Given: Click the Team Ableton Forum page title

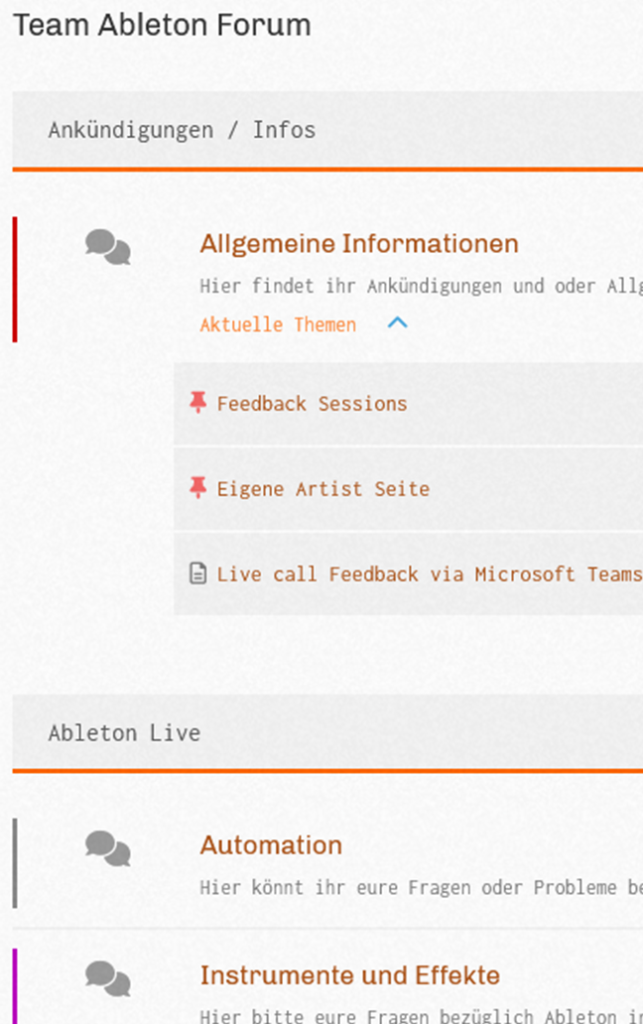Looking at the screenshot, I should tap(162, 25).
